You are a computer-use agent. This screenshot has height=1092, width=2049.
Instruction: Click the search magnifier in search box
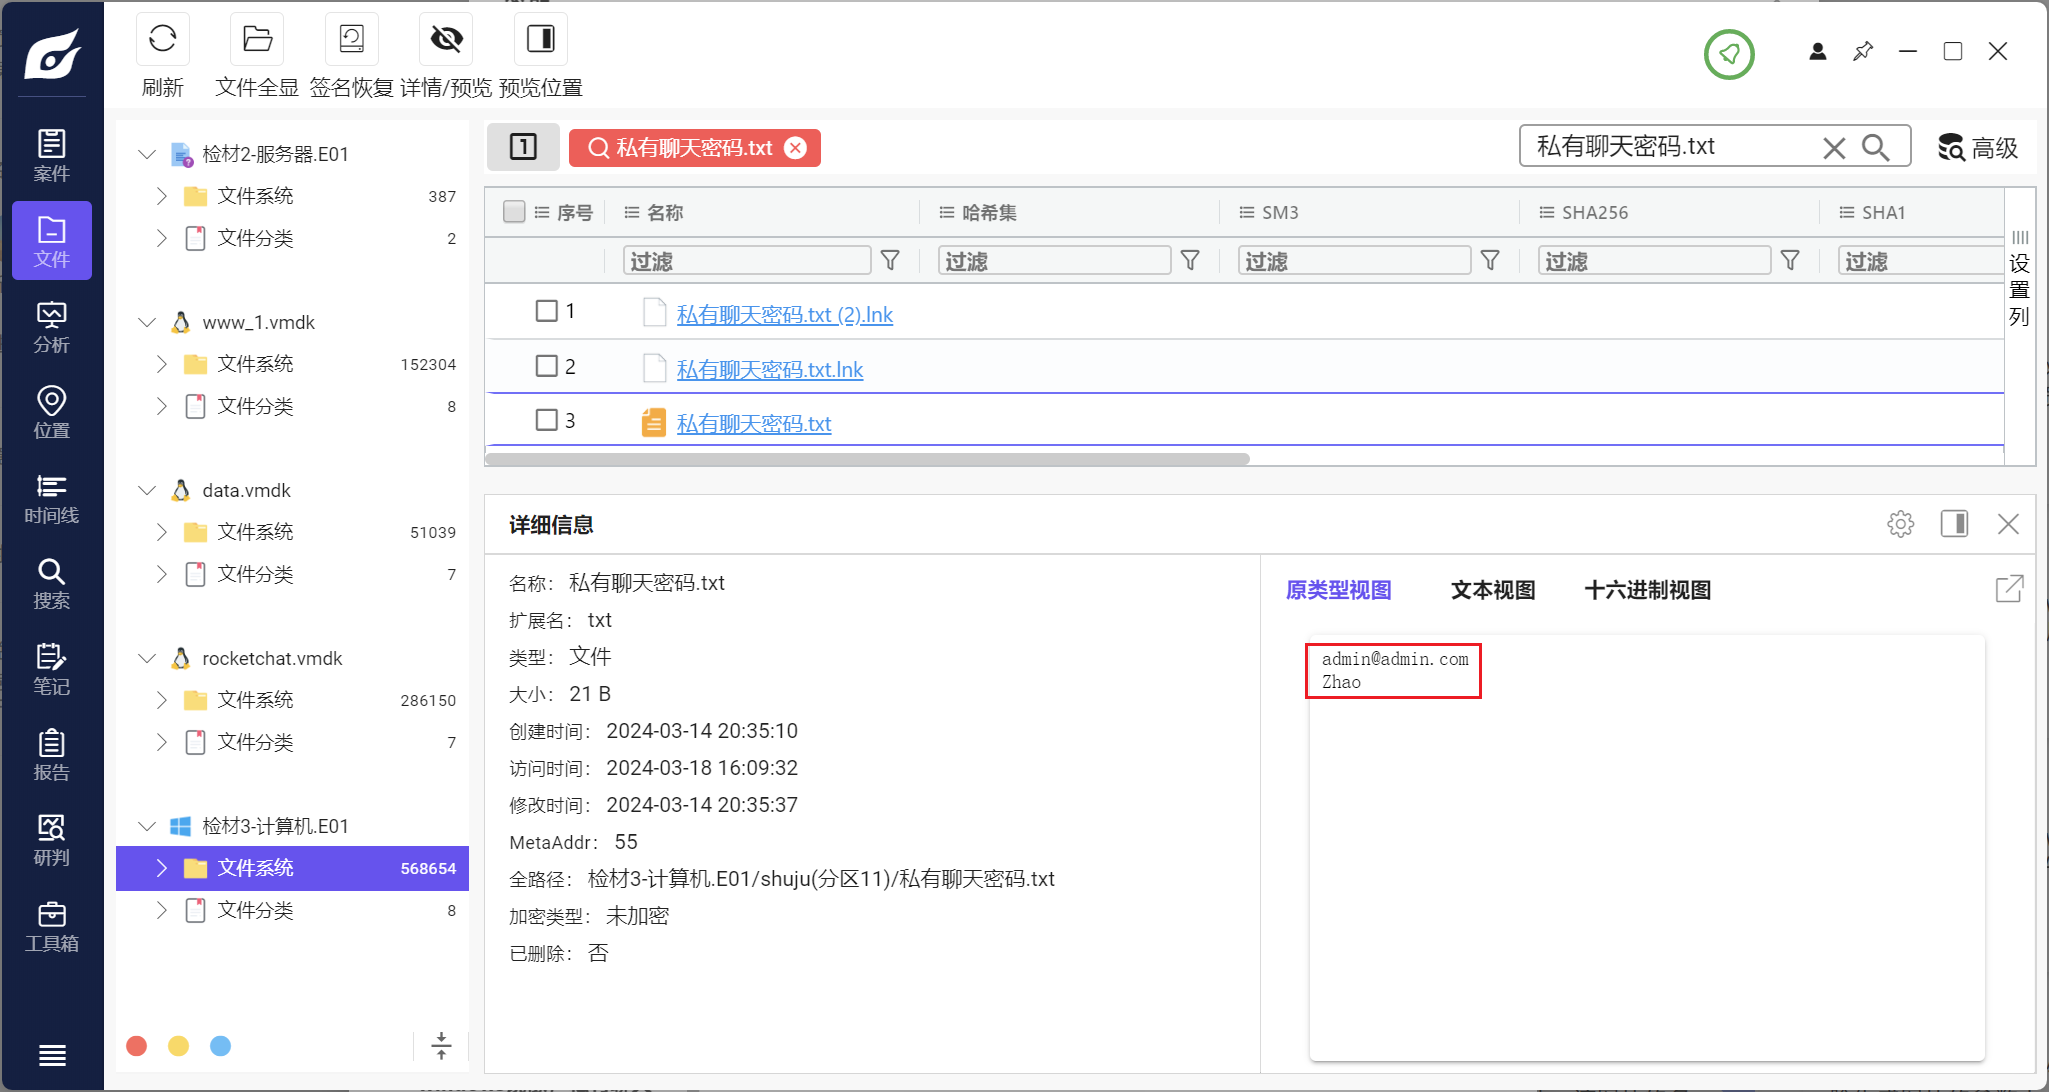tap(1875, 148)
